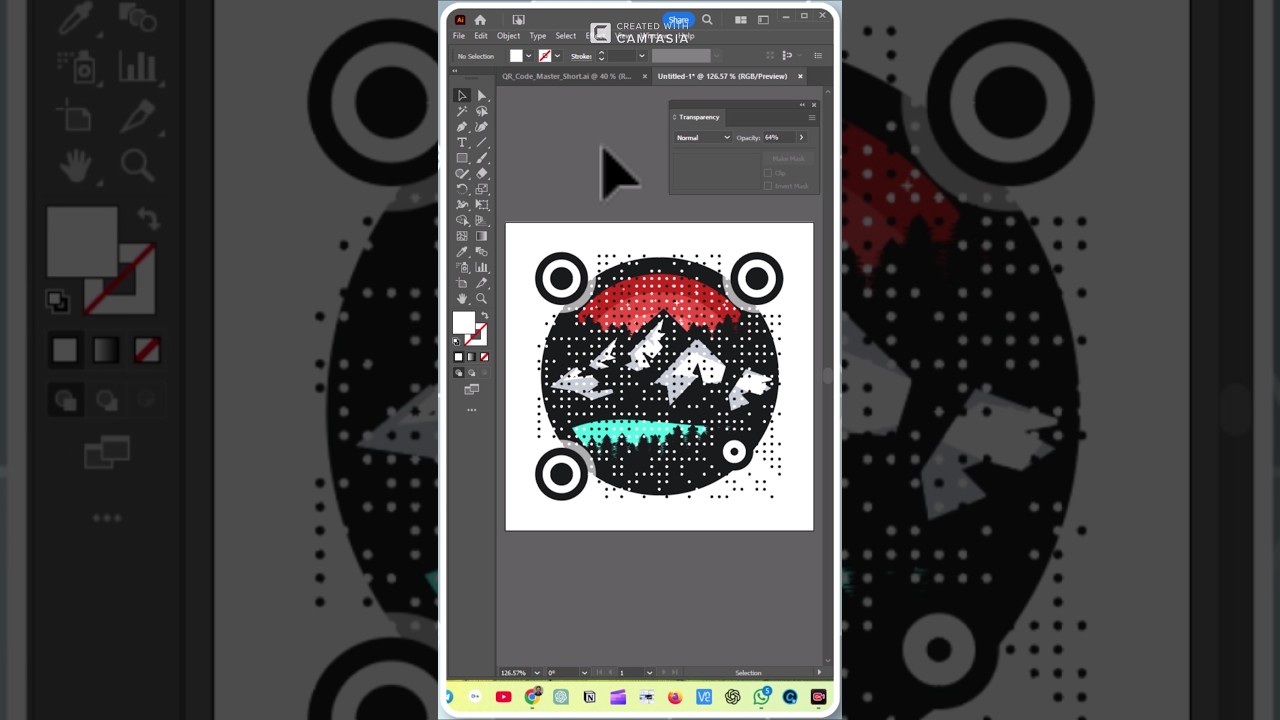Open the zoom level dropdown at 126.57%
Viewport: 1280px width, 720px height.
tap(537, 673)
